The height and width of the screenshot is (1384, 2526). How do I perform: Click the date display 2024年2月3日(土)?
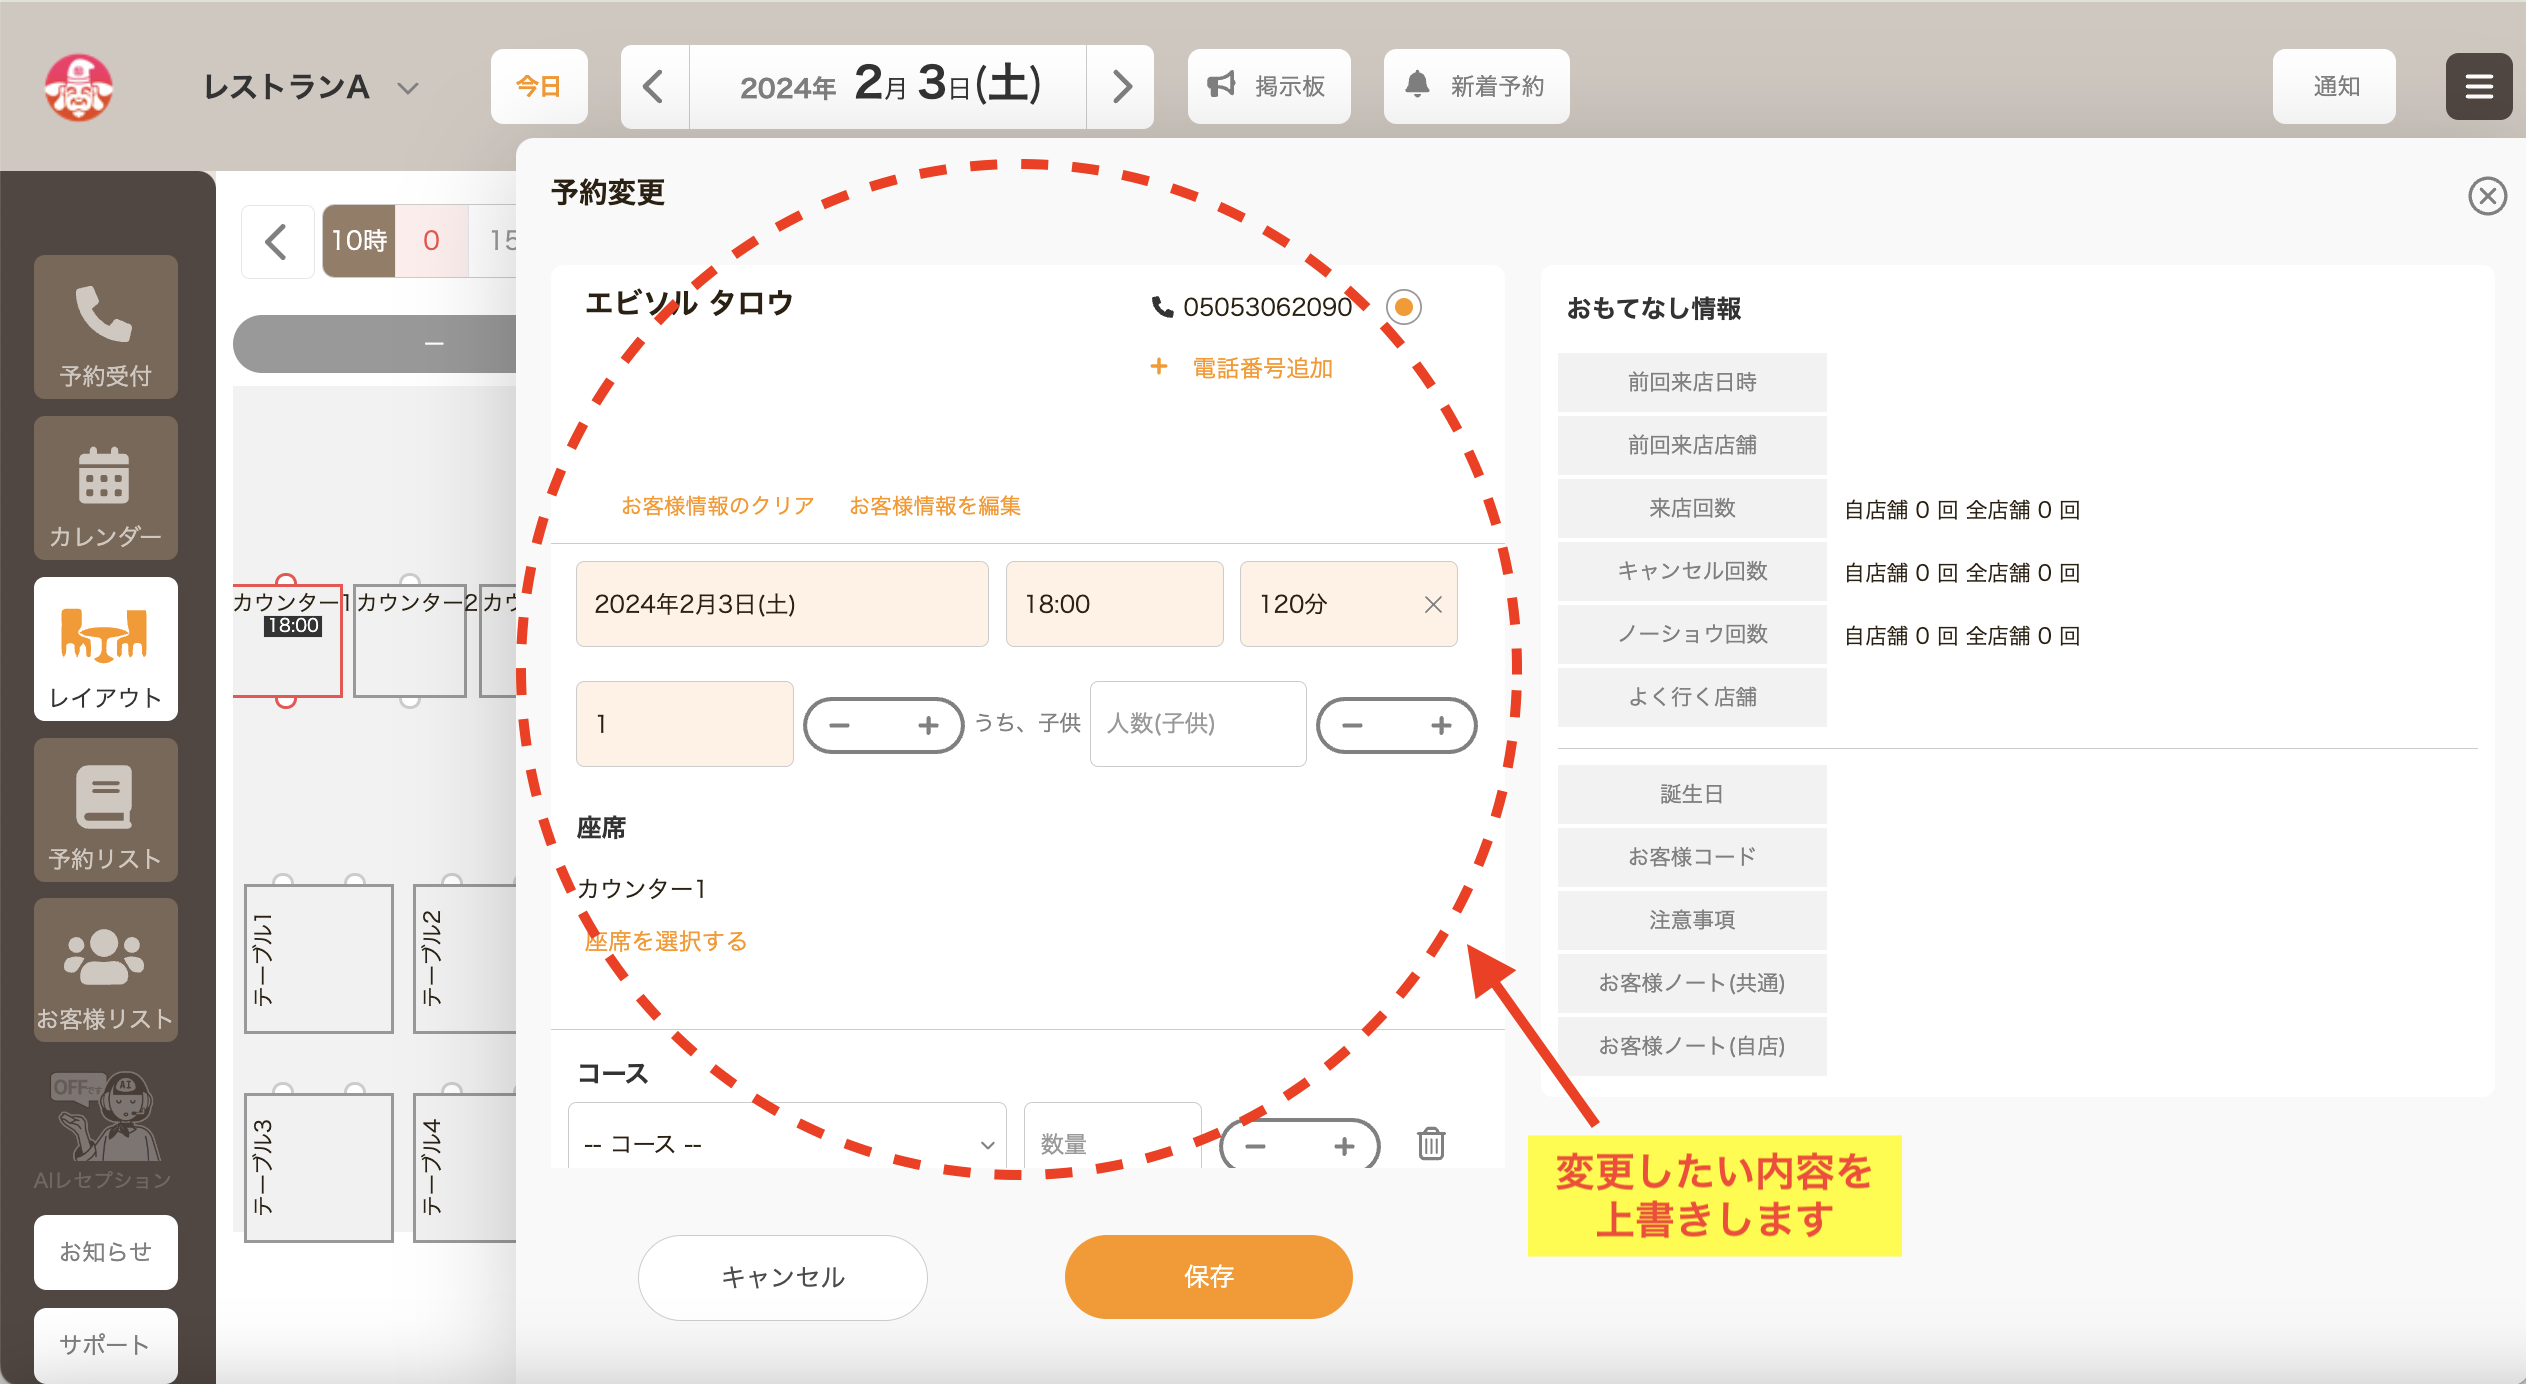pos(888,87)
